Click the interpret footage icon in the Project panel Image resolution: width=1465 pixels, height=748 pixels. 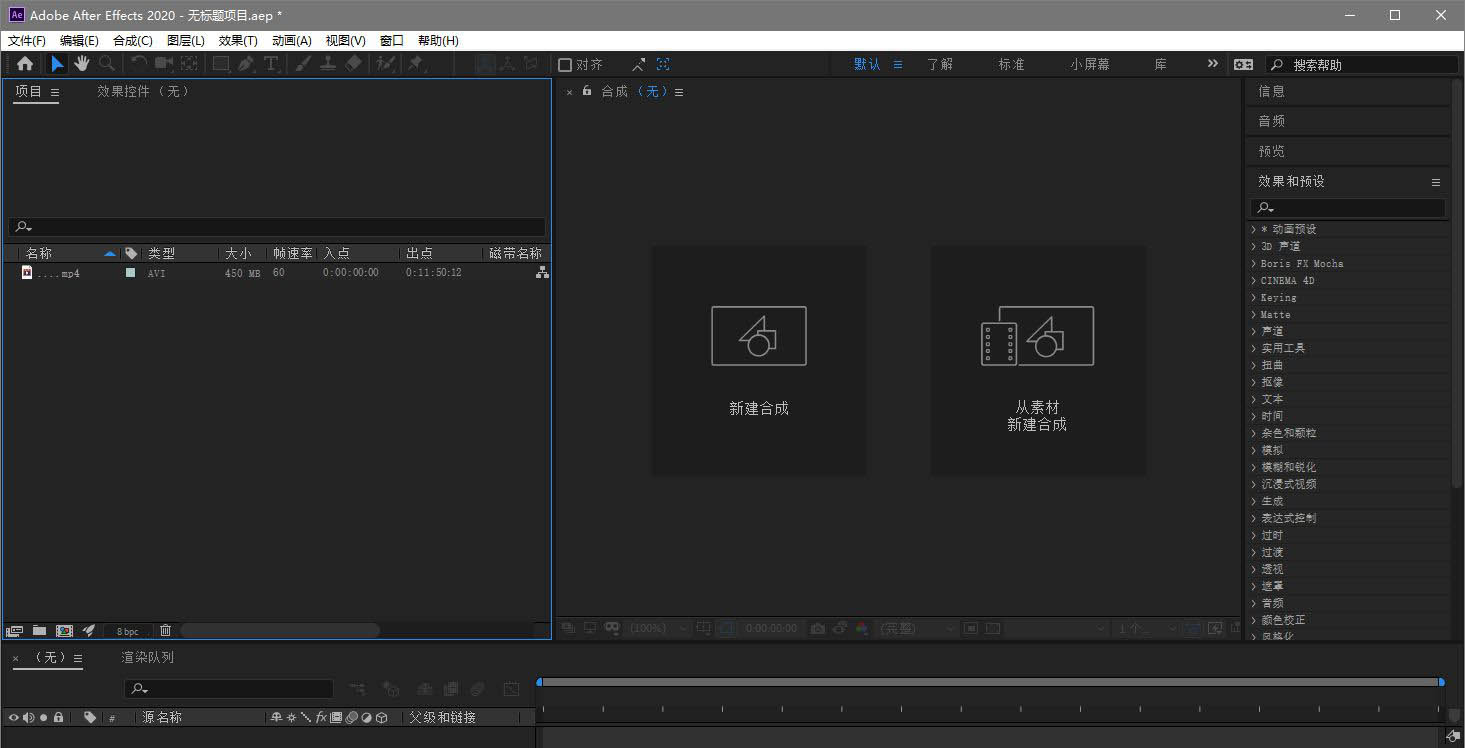[14, 631]
